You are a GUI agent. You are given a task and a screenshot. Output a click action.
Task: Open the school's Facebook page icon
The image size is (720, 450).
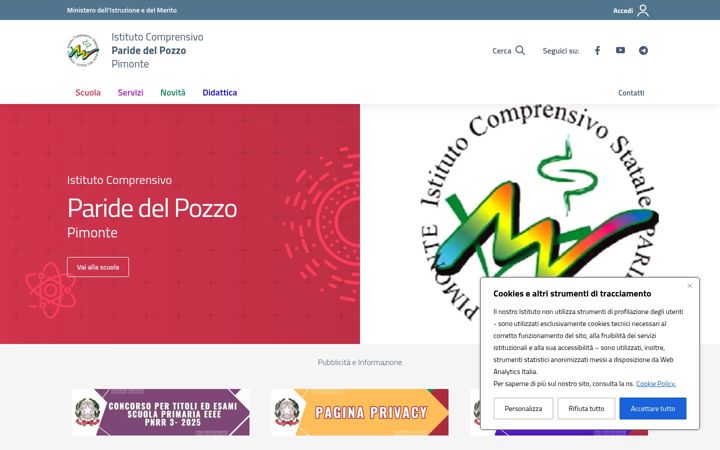[x=597, y=51]
